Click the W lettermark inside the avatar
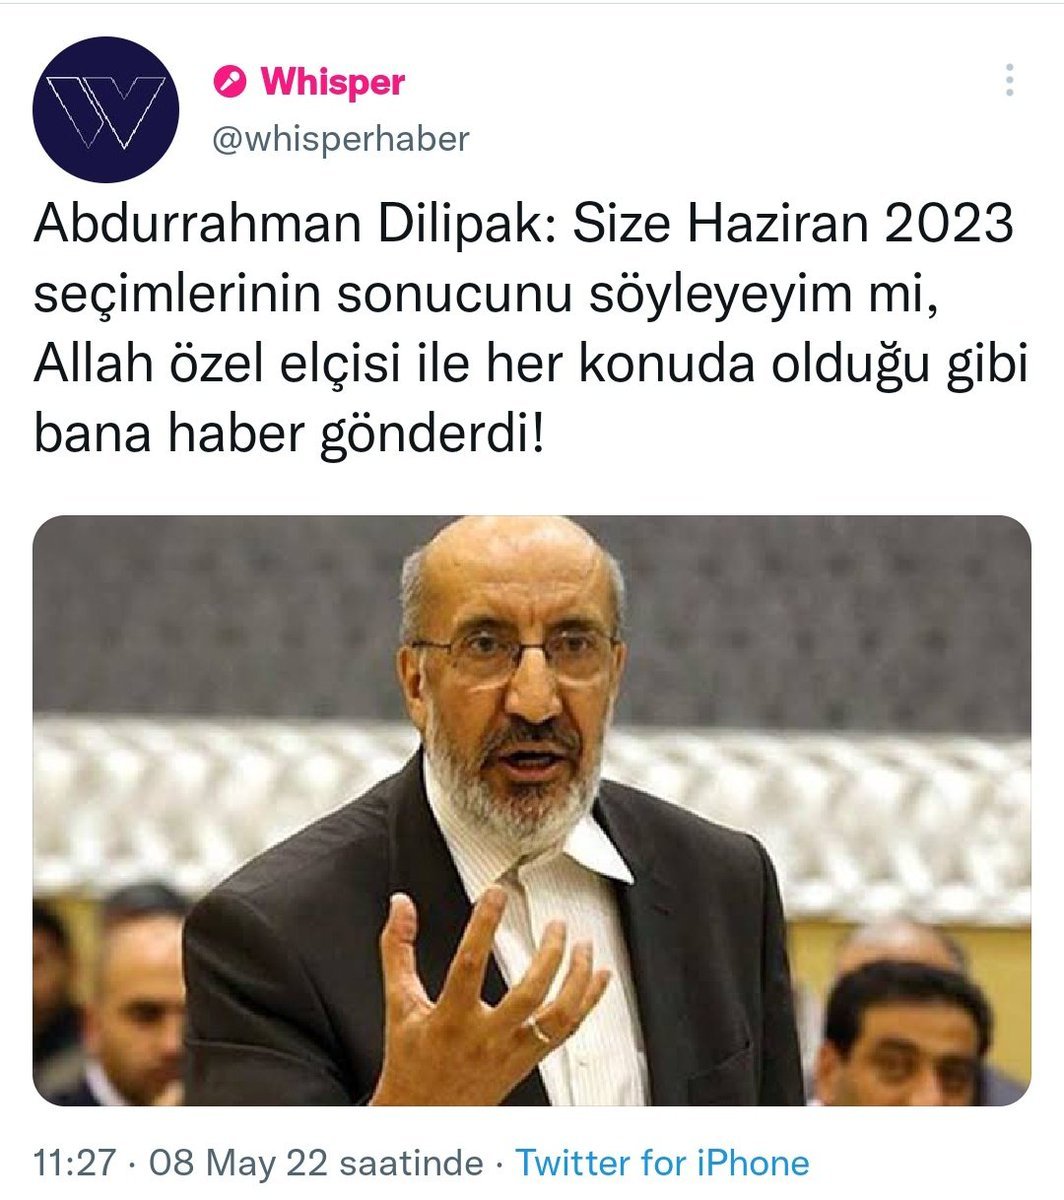This screenshot has width=1064, height=1200. tap(106, 111)
